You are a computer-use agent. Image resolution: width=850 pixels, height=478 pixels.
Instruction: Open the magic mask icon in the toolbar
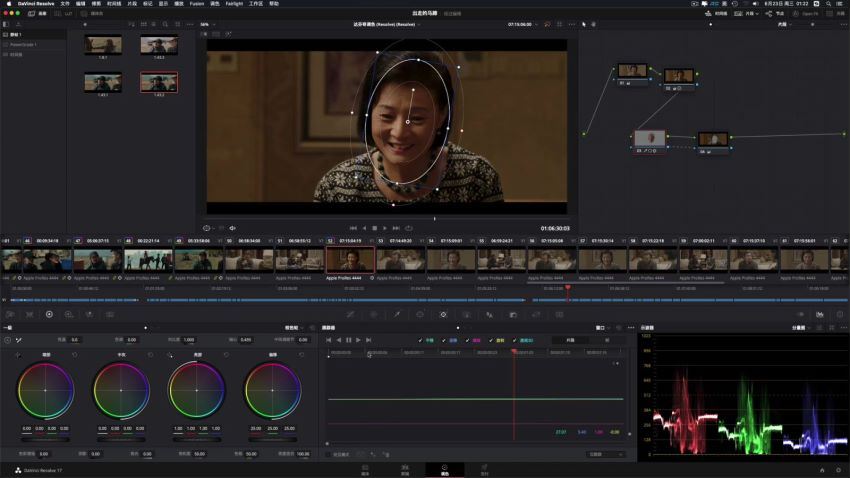(466, 314)
